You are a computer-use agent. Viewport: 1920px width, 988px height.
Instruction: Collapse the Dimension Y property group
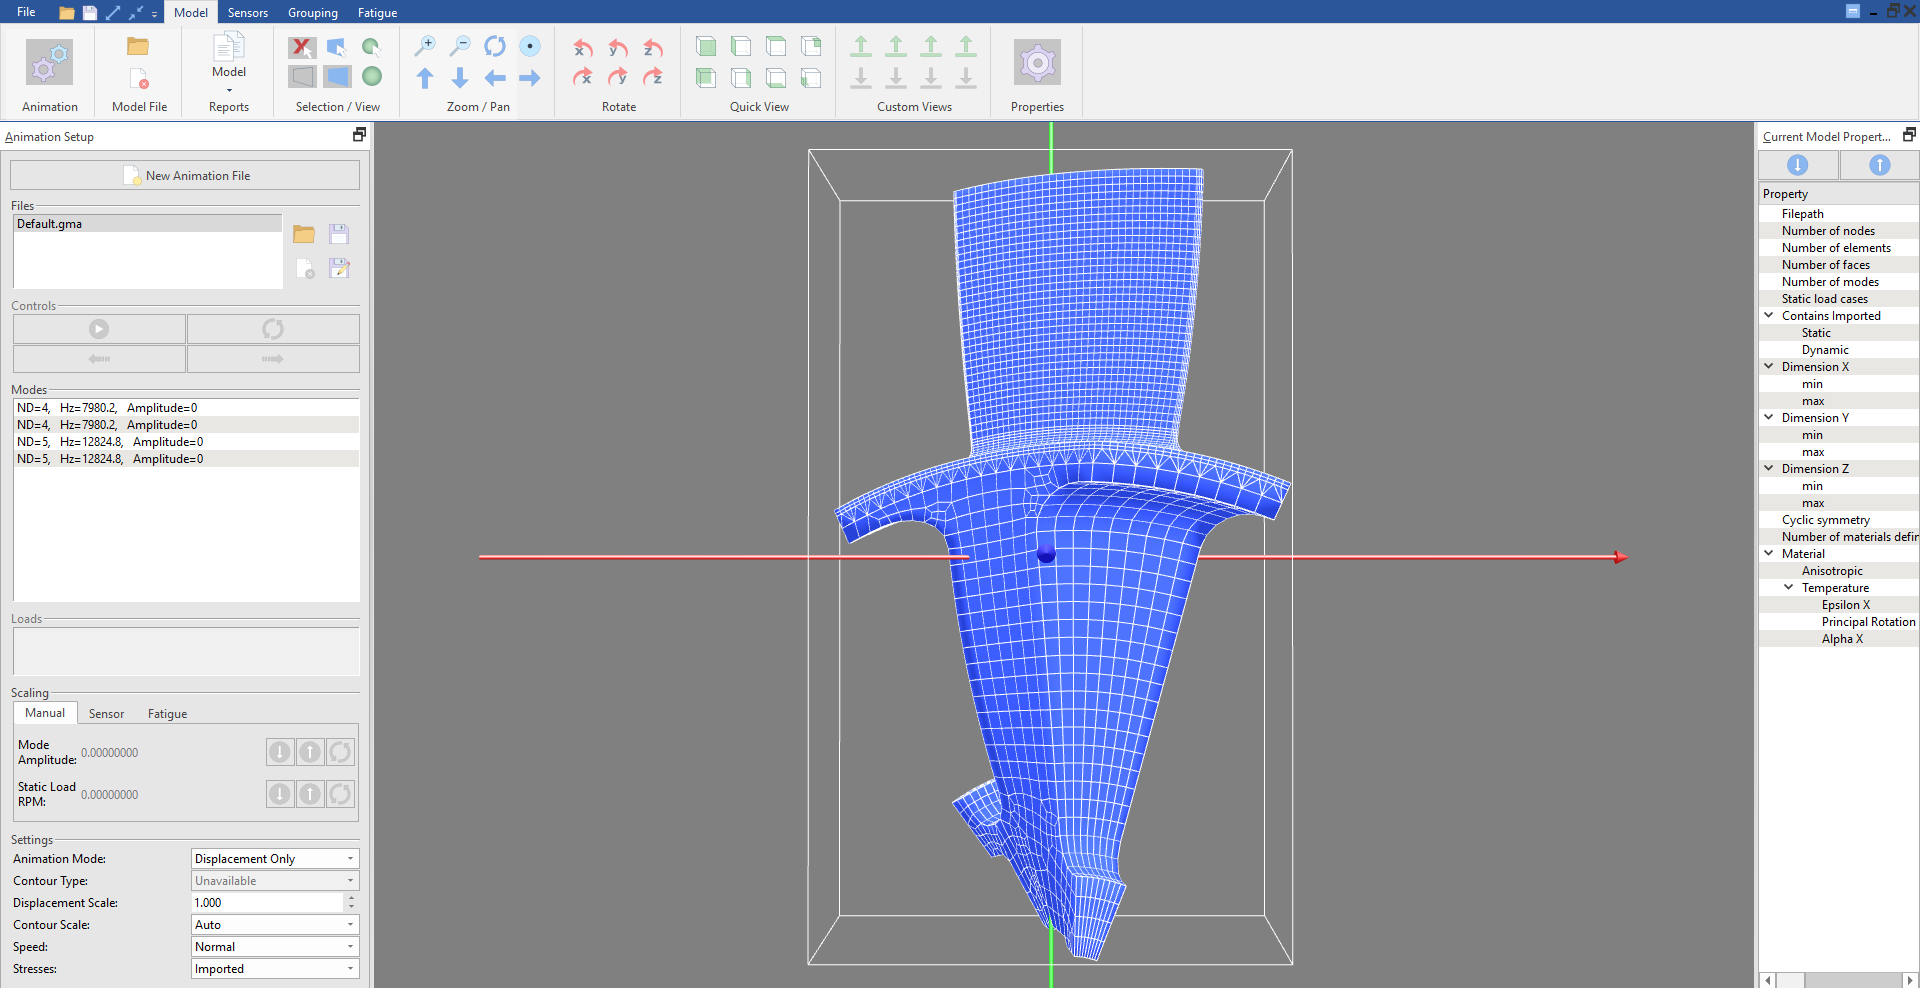[x=1769, y=417]
